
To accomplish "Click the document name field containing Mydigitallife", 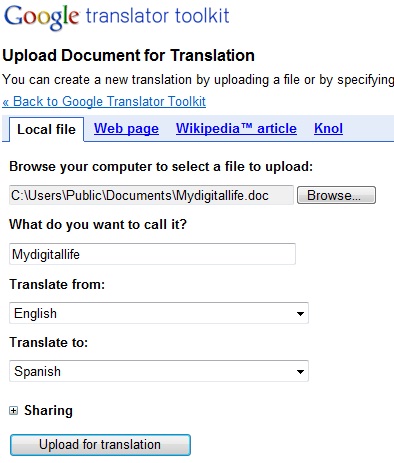I will (152, 254).
